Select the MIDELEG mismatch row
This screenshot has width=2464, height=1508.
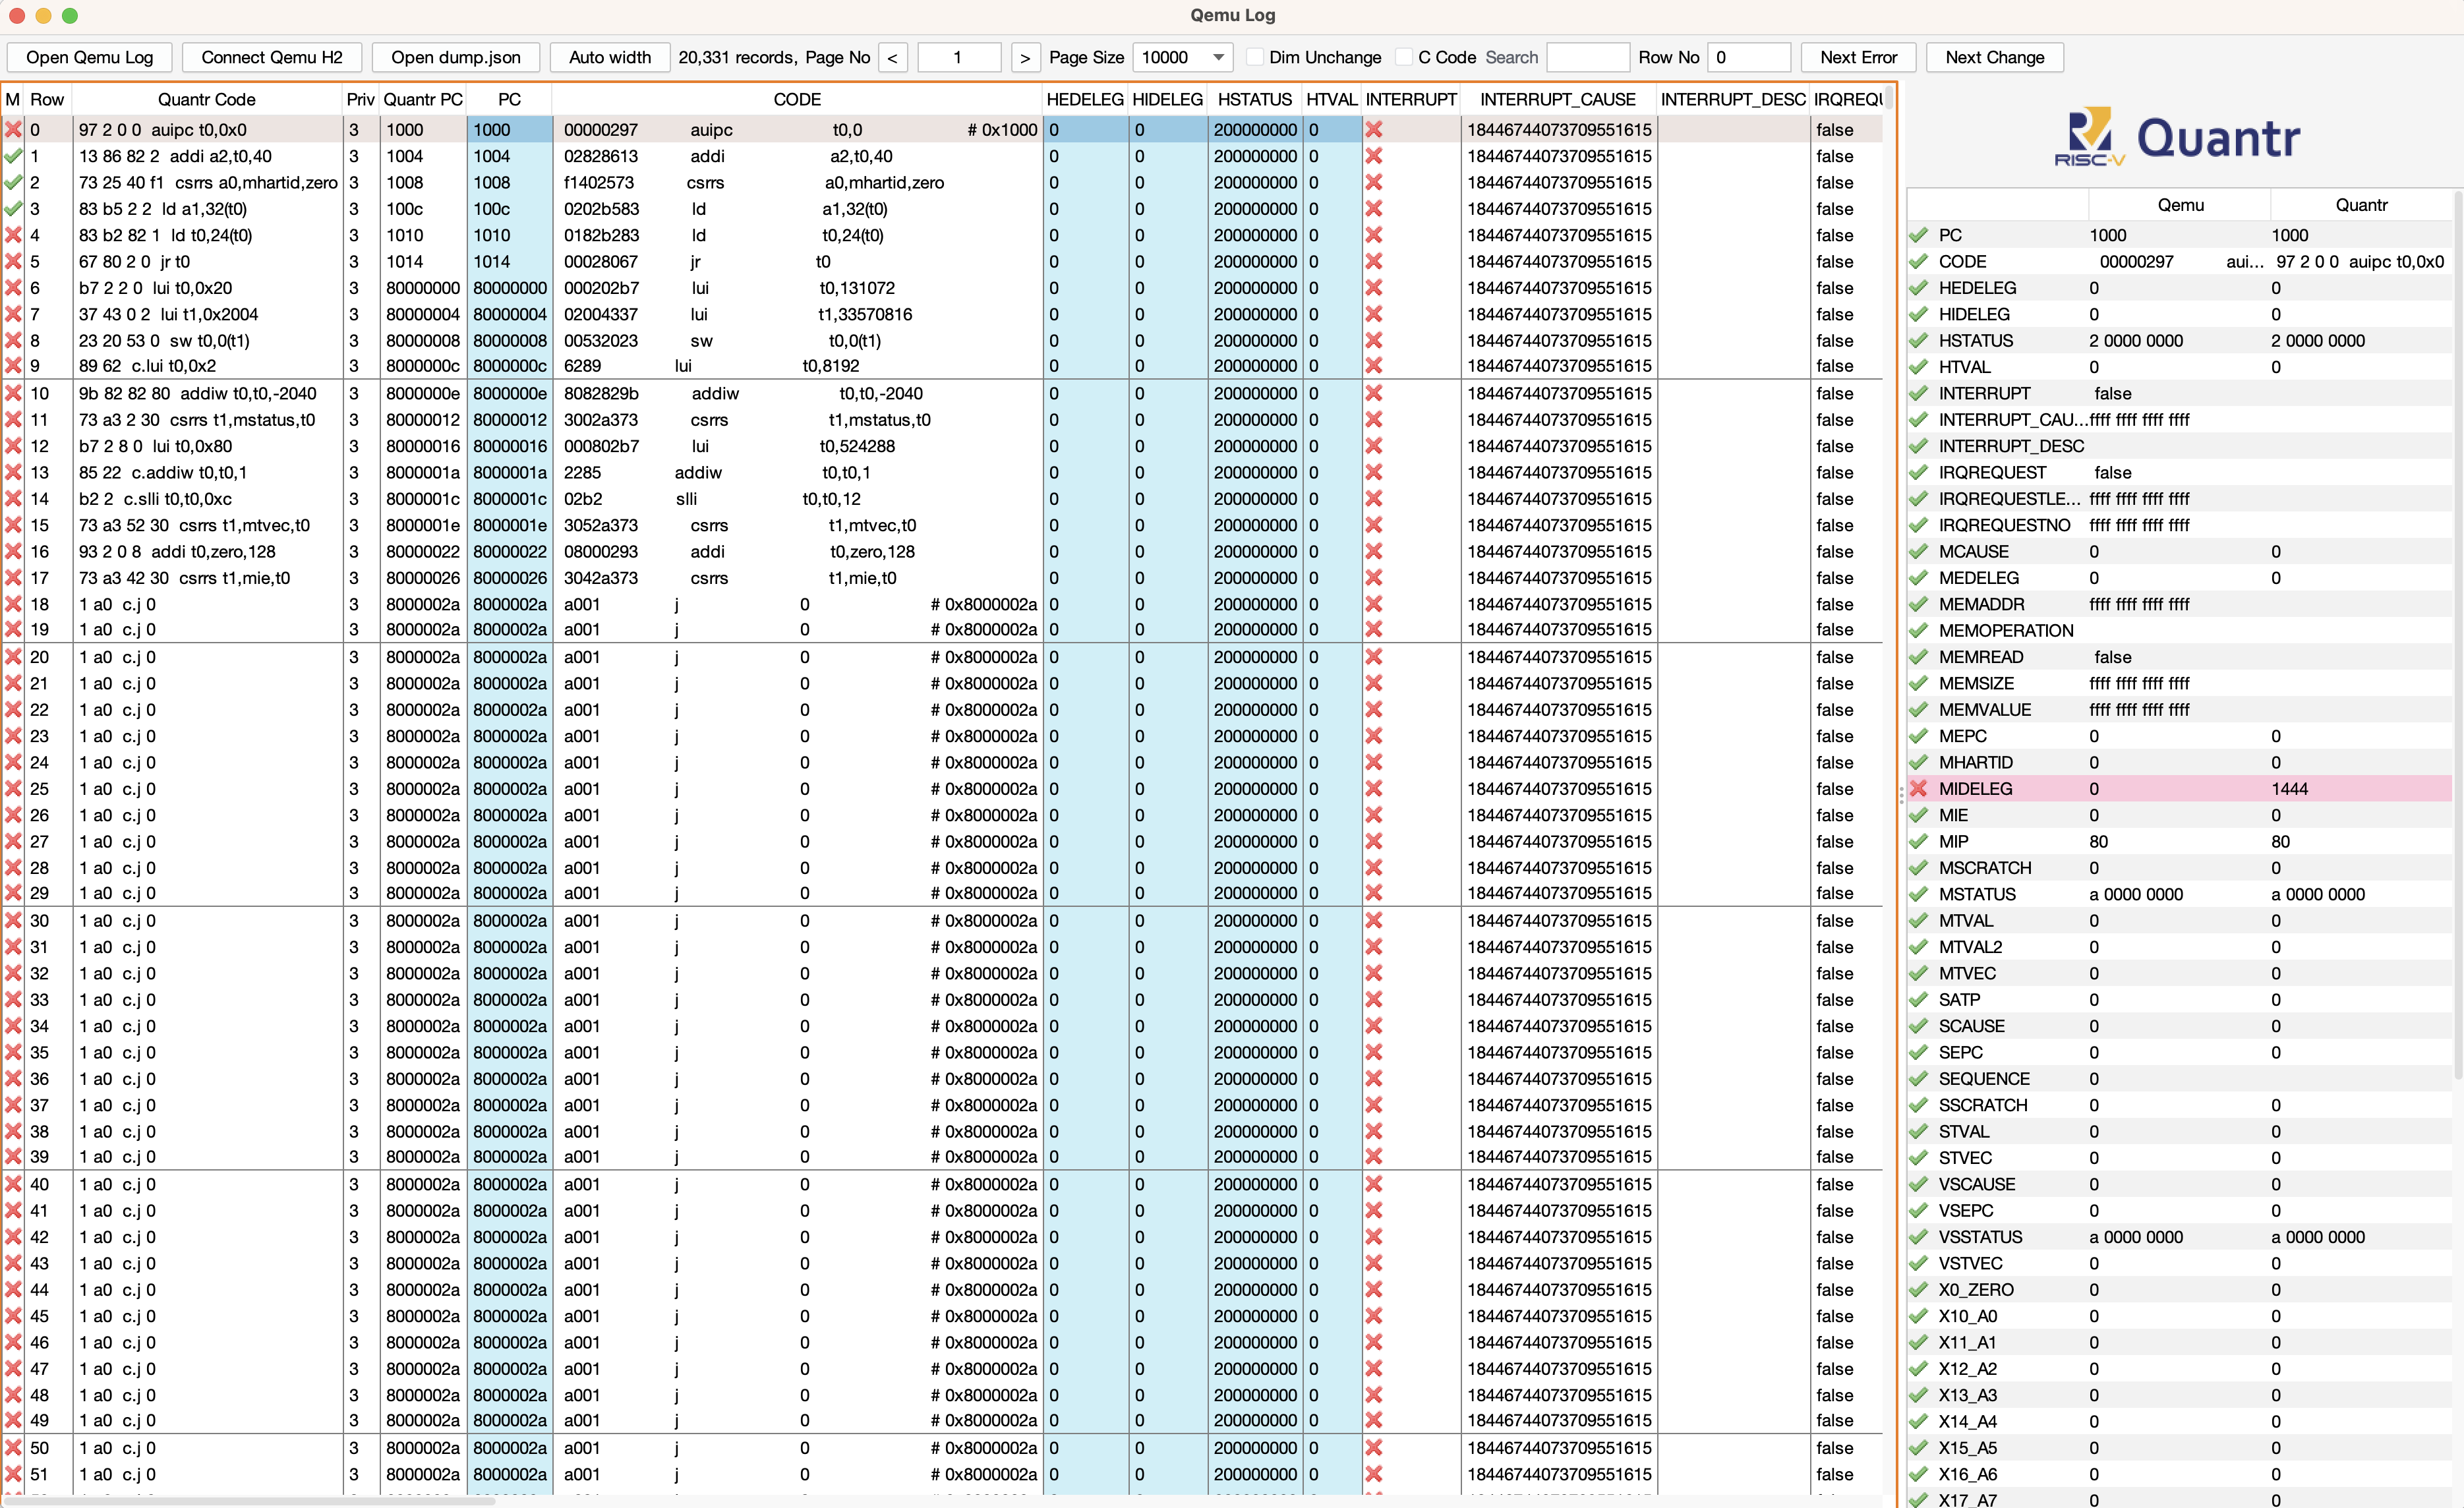point(2180,789)
